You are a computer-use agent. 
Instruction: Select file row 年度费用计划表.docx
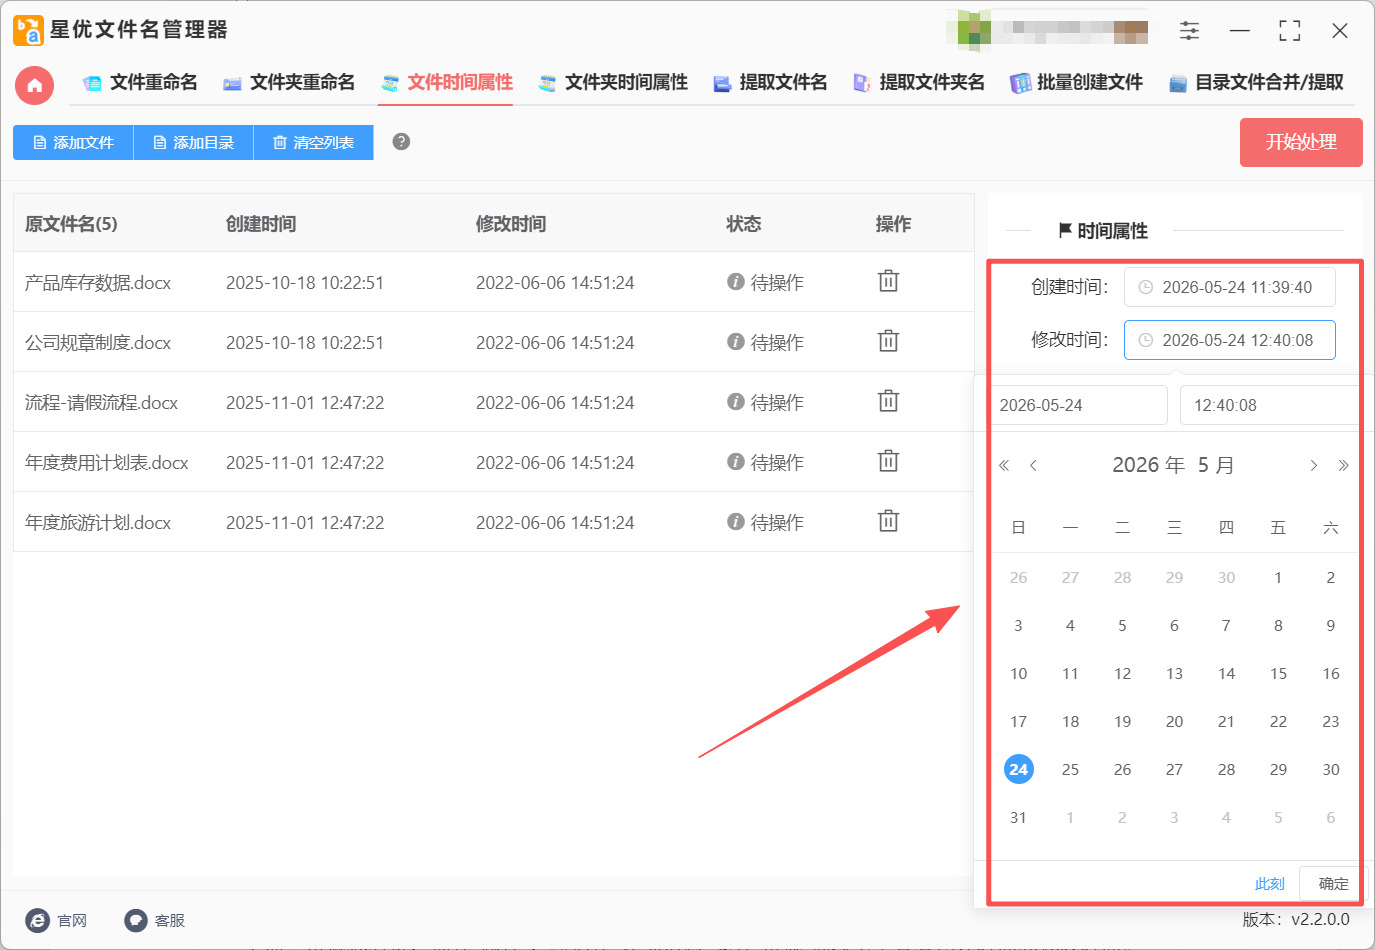click(x=493, y=462)
